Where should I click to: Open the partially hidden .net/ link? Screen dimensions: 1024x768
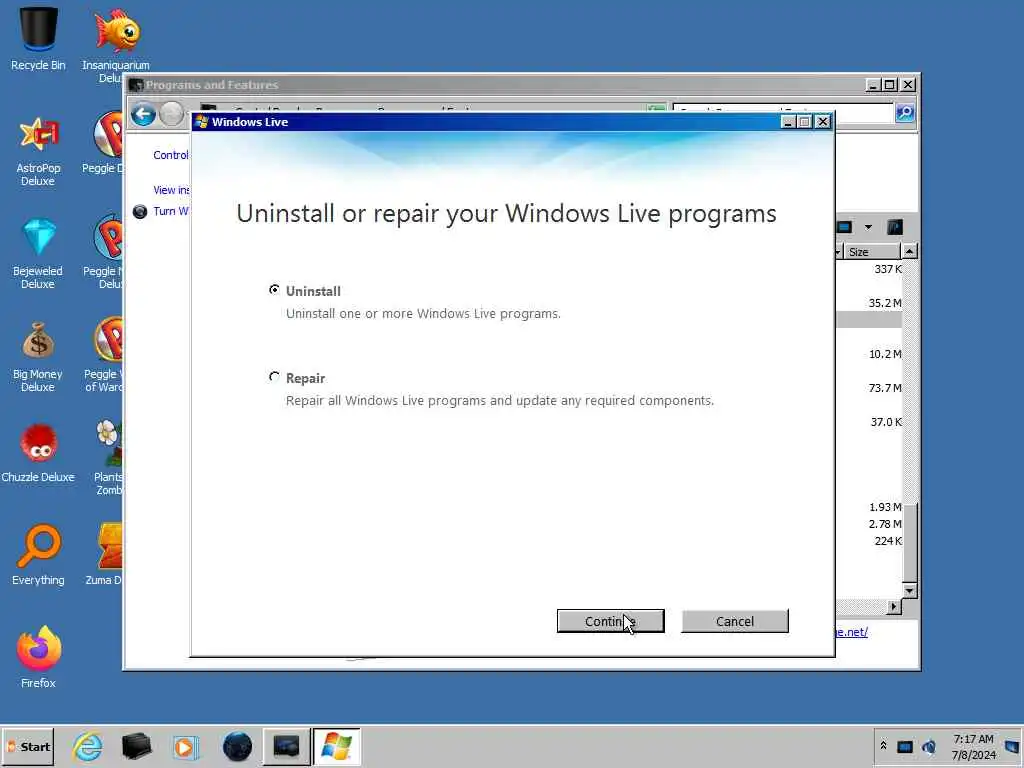tap(852, 632)
